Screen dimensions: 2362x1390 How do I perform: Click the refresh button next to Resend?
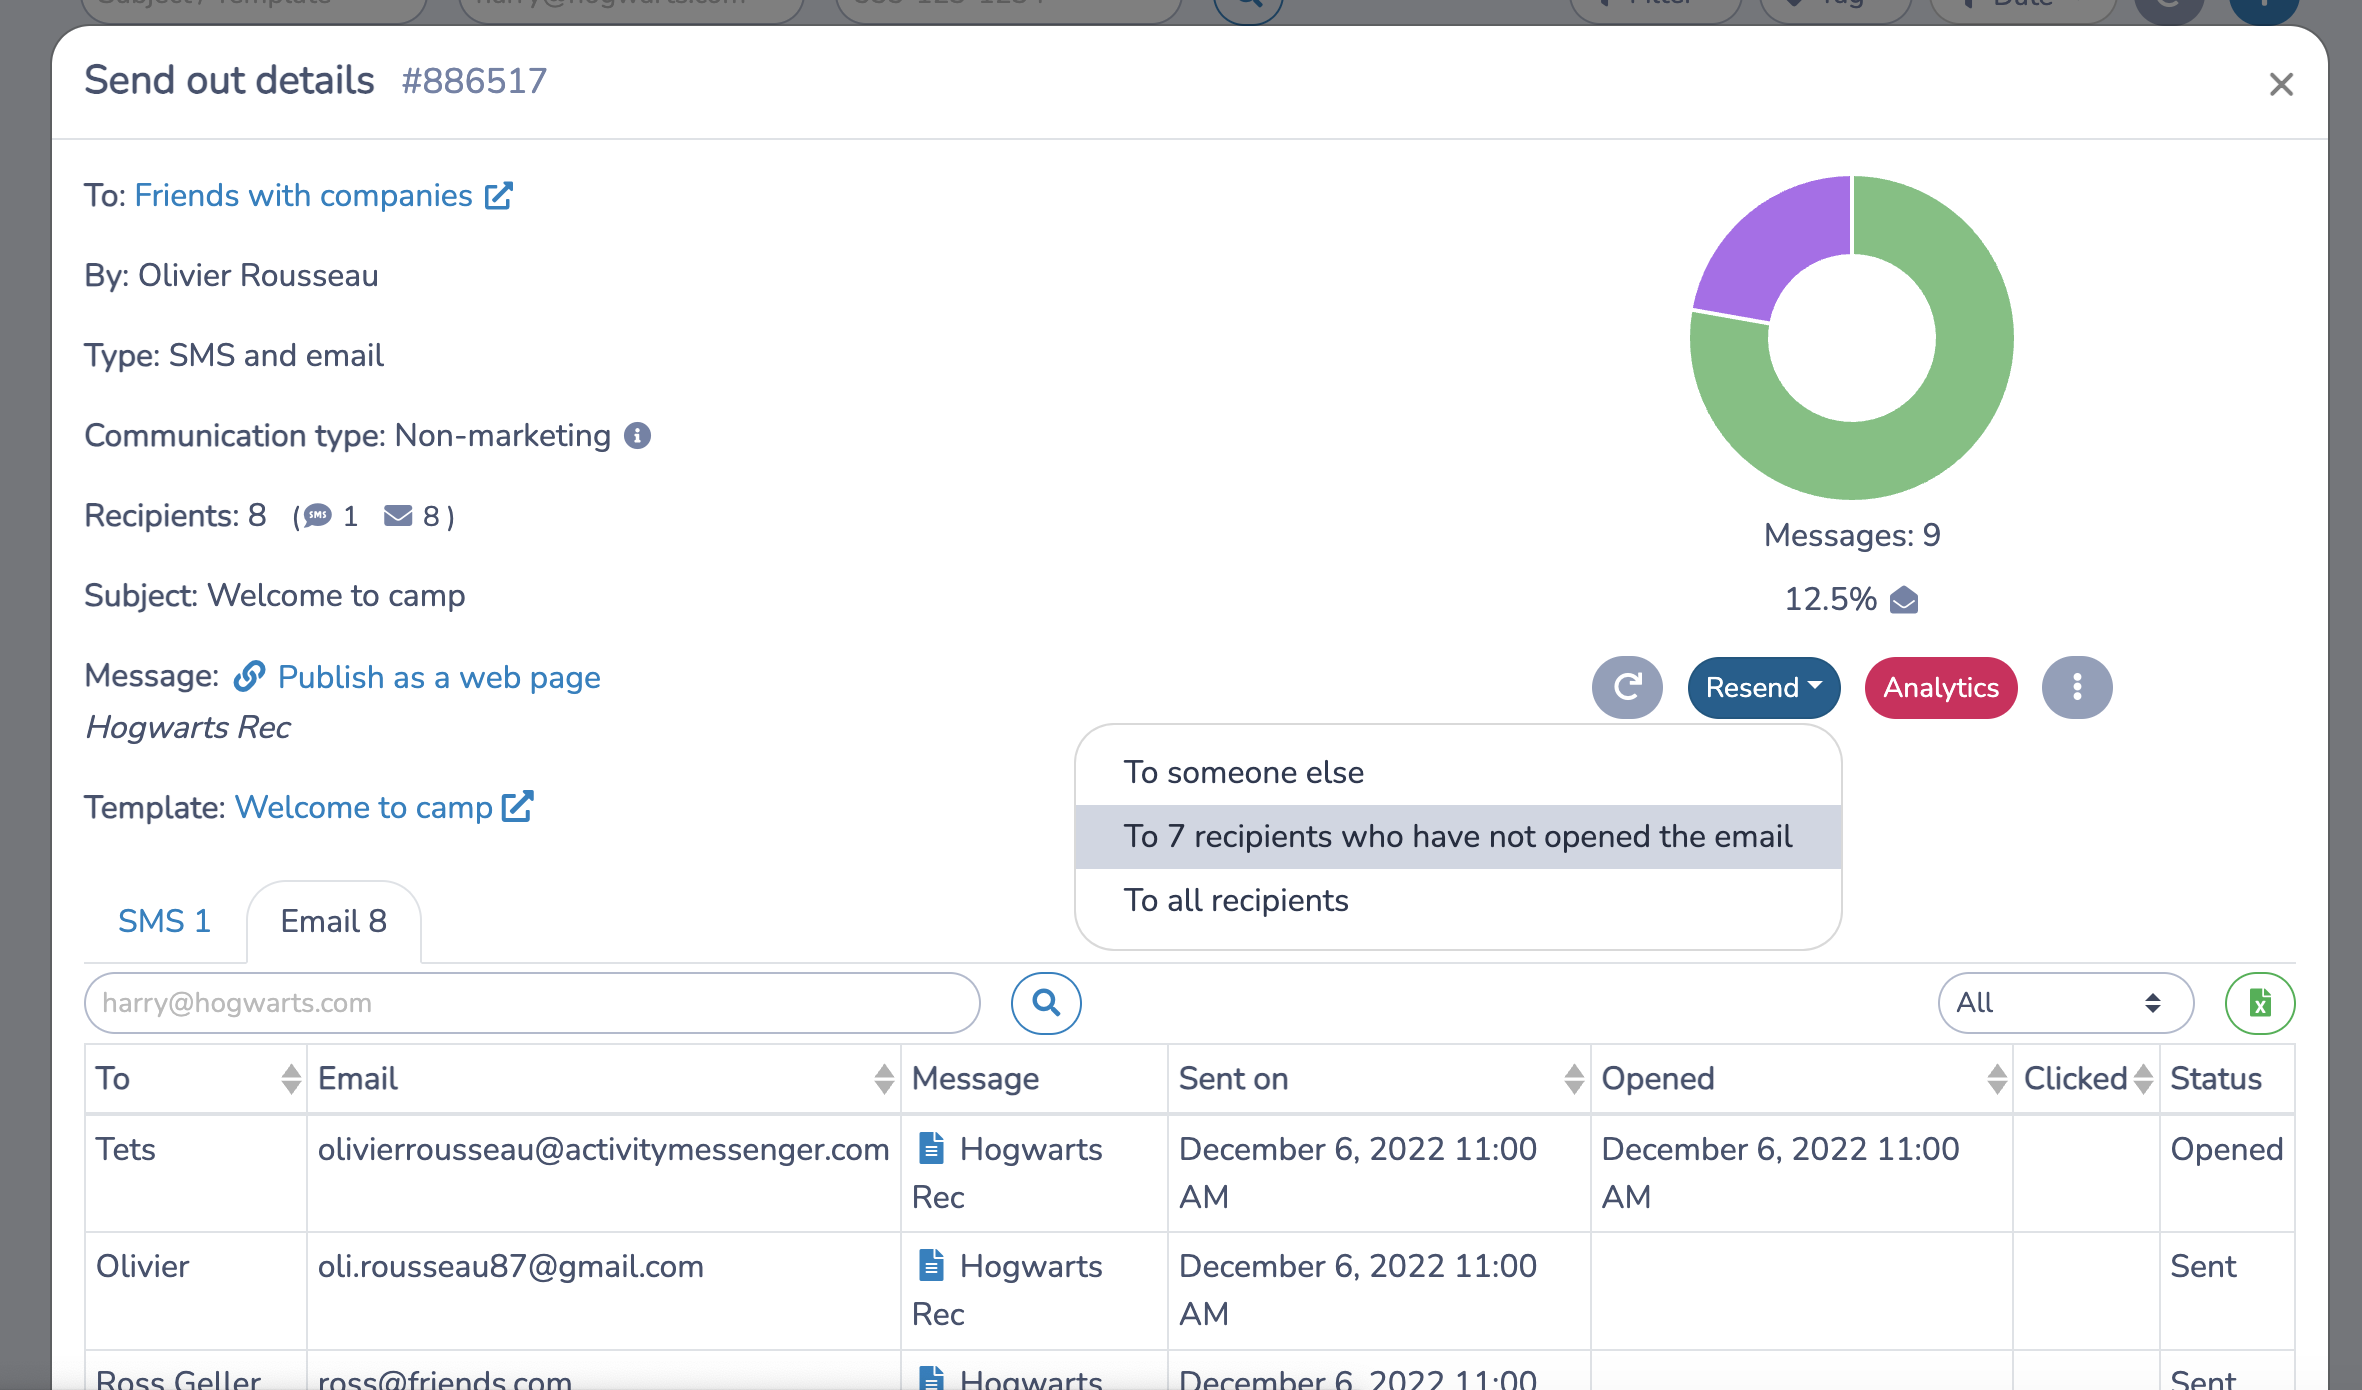coord(1627,687)
